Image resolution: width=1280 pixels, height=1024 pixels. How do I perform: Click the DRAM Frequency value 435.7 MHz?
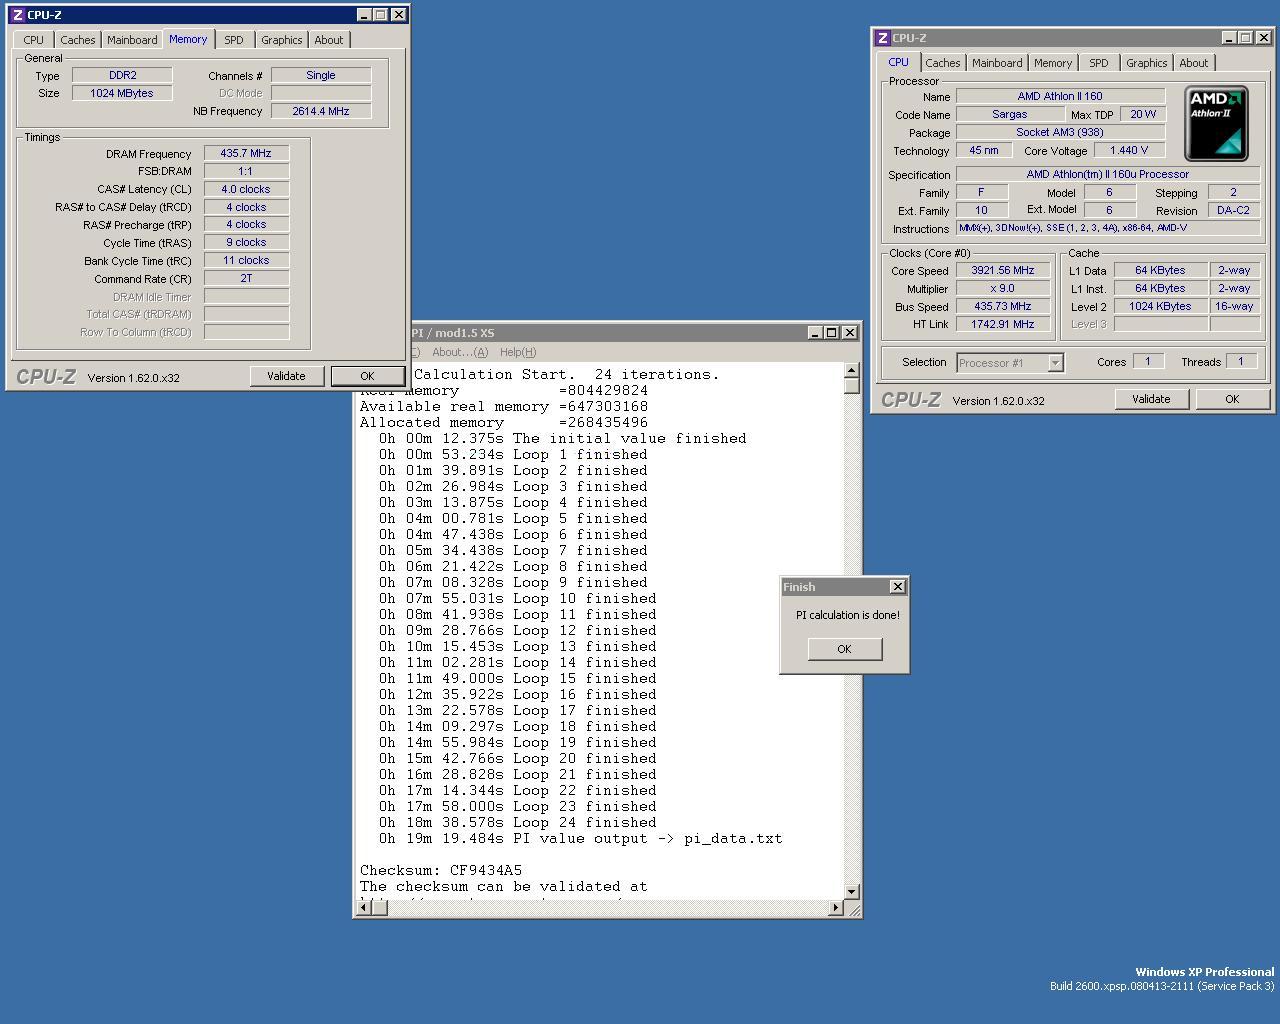[246, 153]
